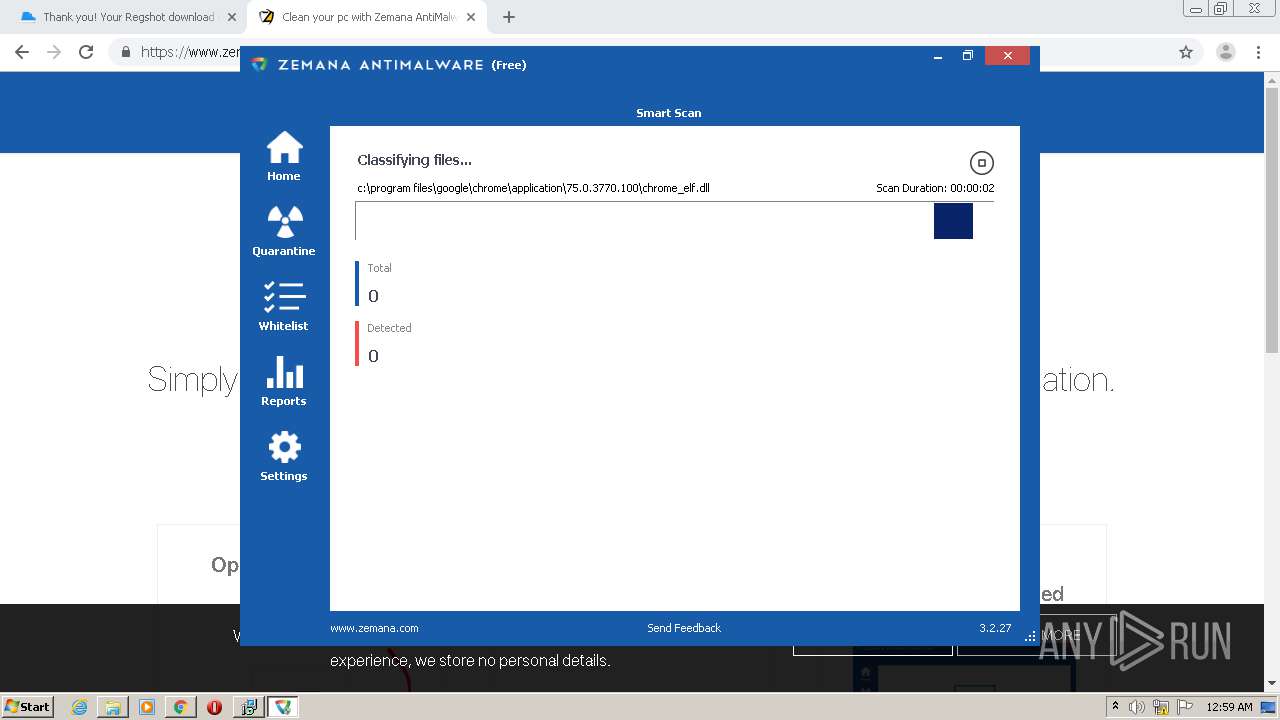Minimize the Zemana AntiMalware window
Screen dimensions: 1280x720
tap(938, 56)
